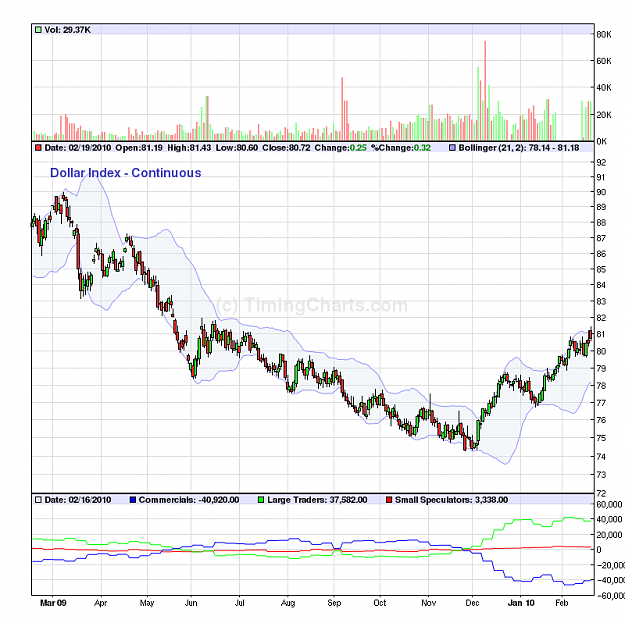Image resolution: width=625 pixels, height=623 pixels.
Task: Click the green Large Traders legend square
Action: coord(261,500)
